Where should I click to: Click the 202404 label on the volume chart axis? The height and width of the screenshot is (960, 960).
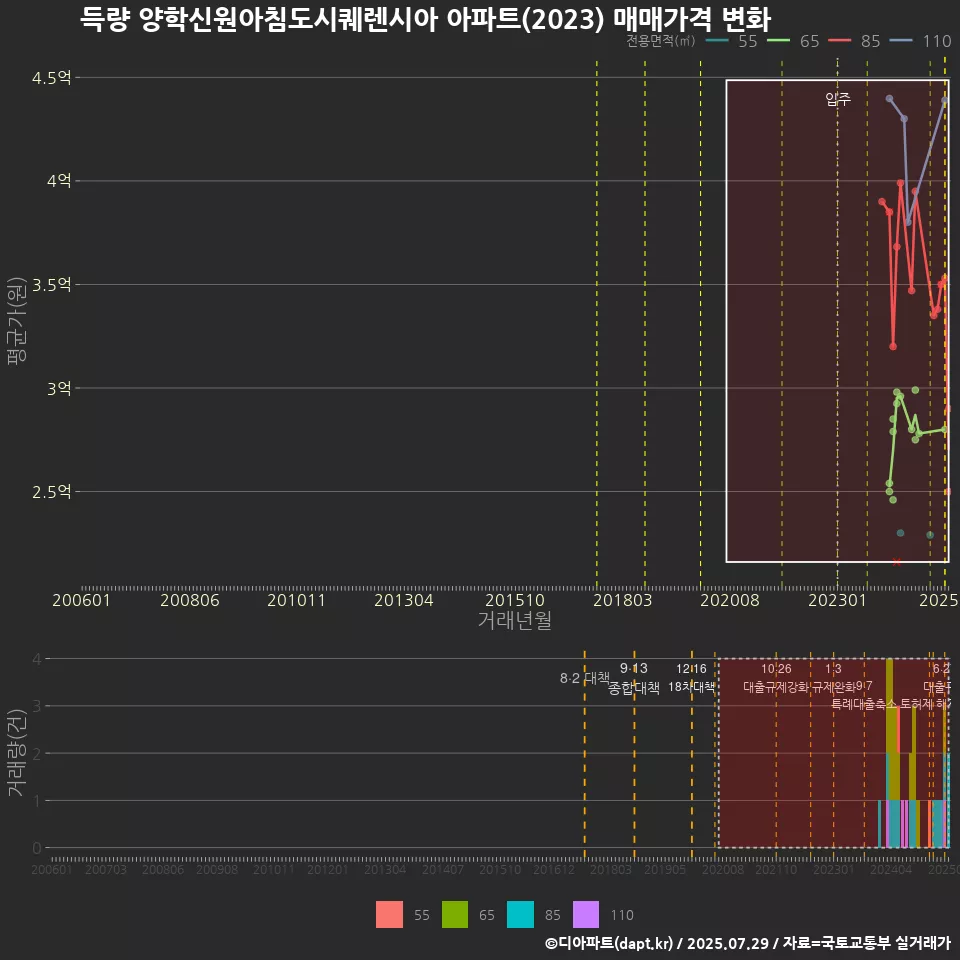pyautogui.click(x=891, y=869)
